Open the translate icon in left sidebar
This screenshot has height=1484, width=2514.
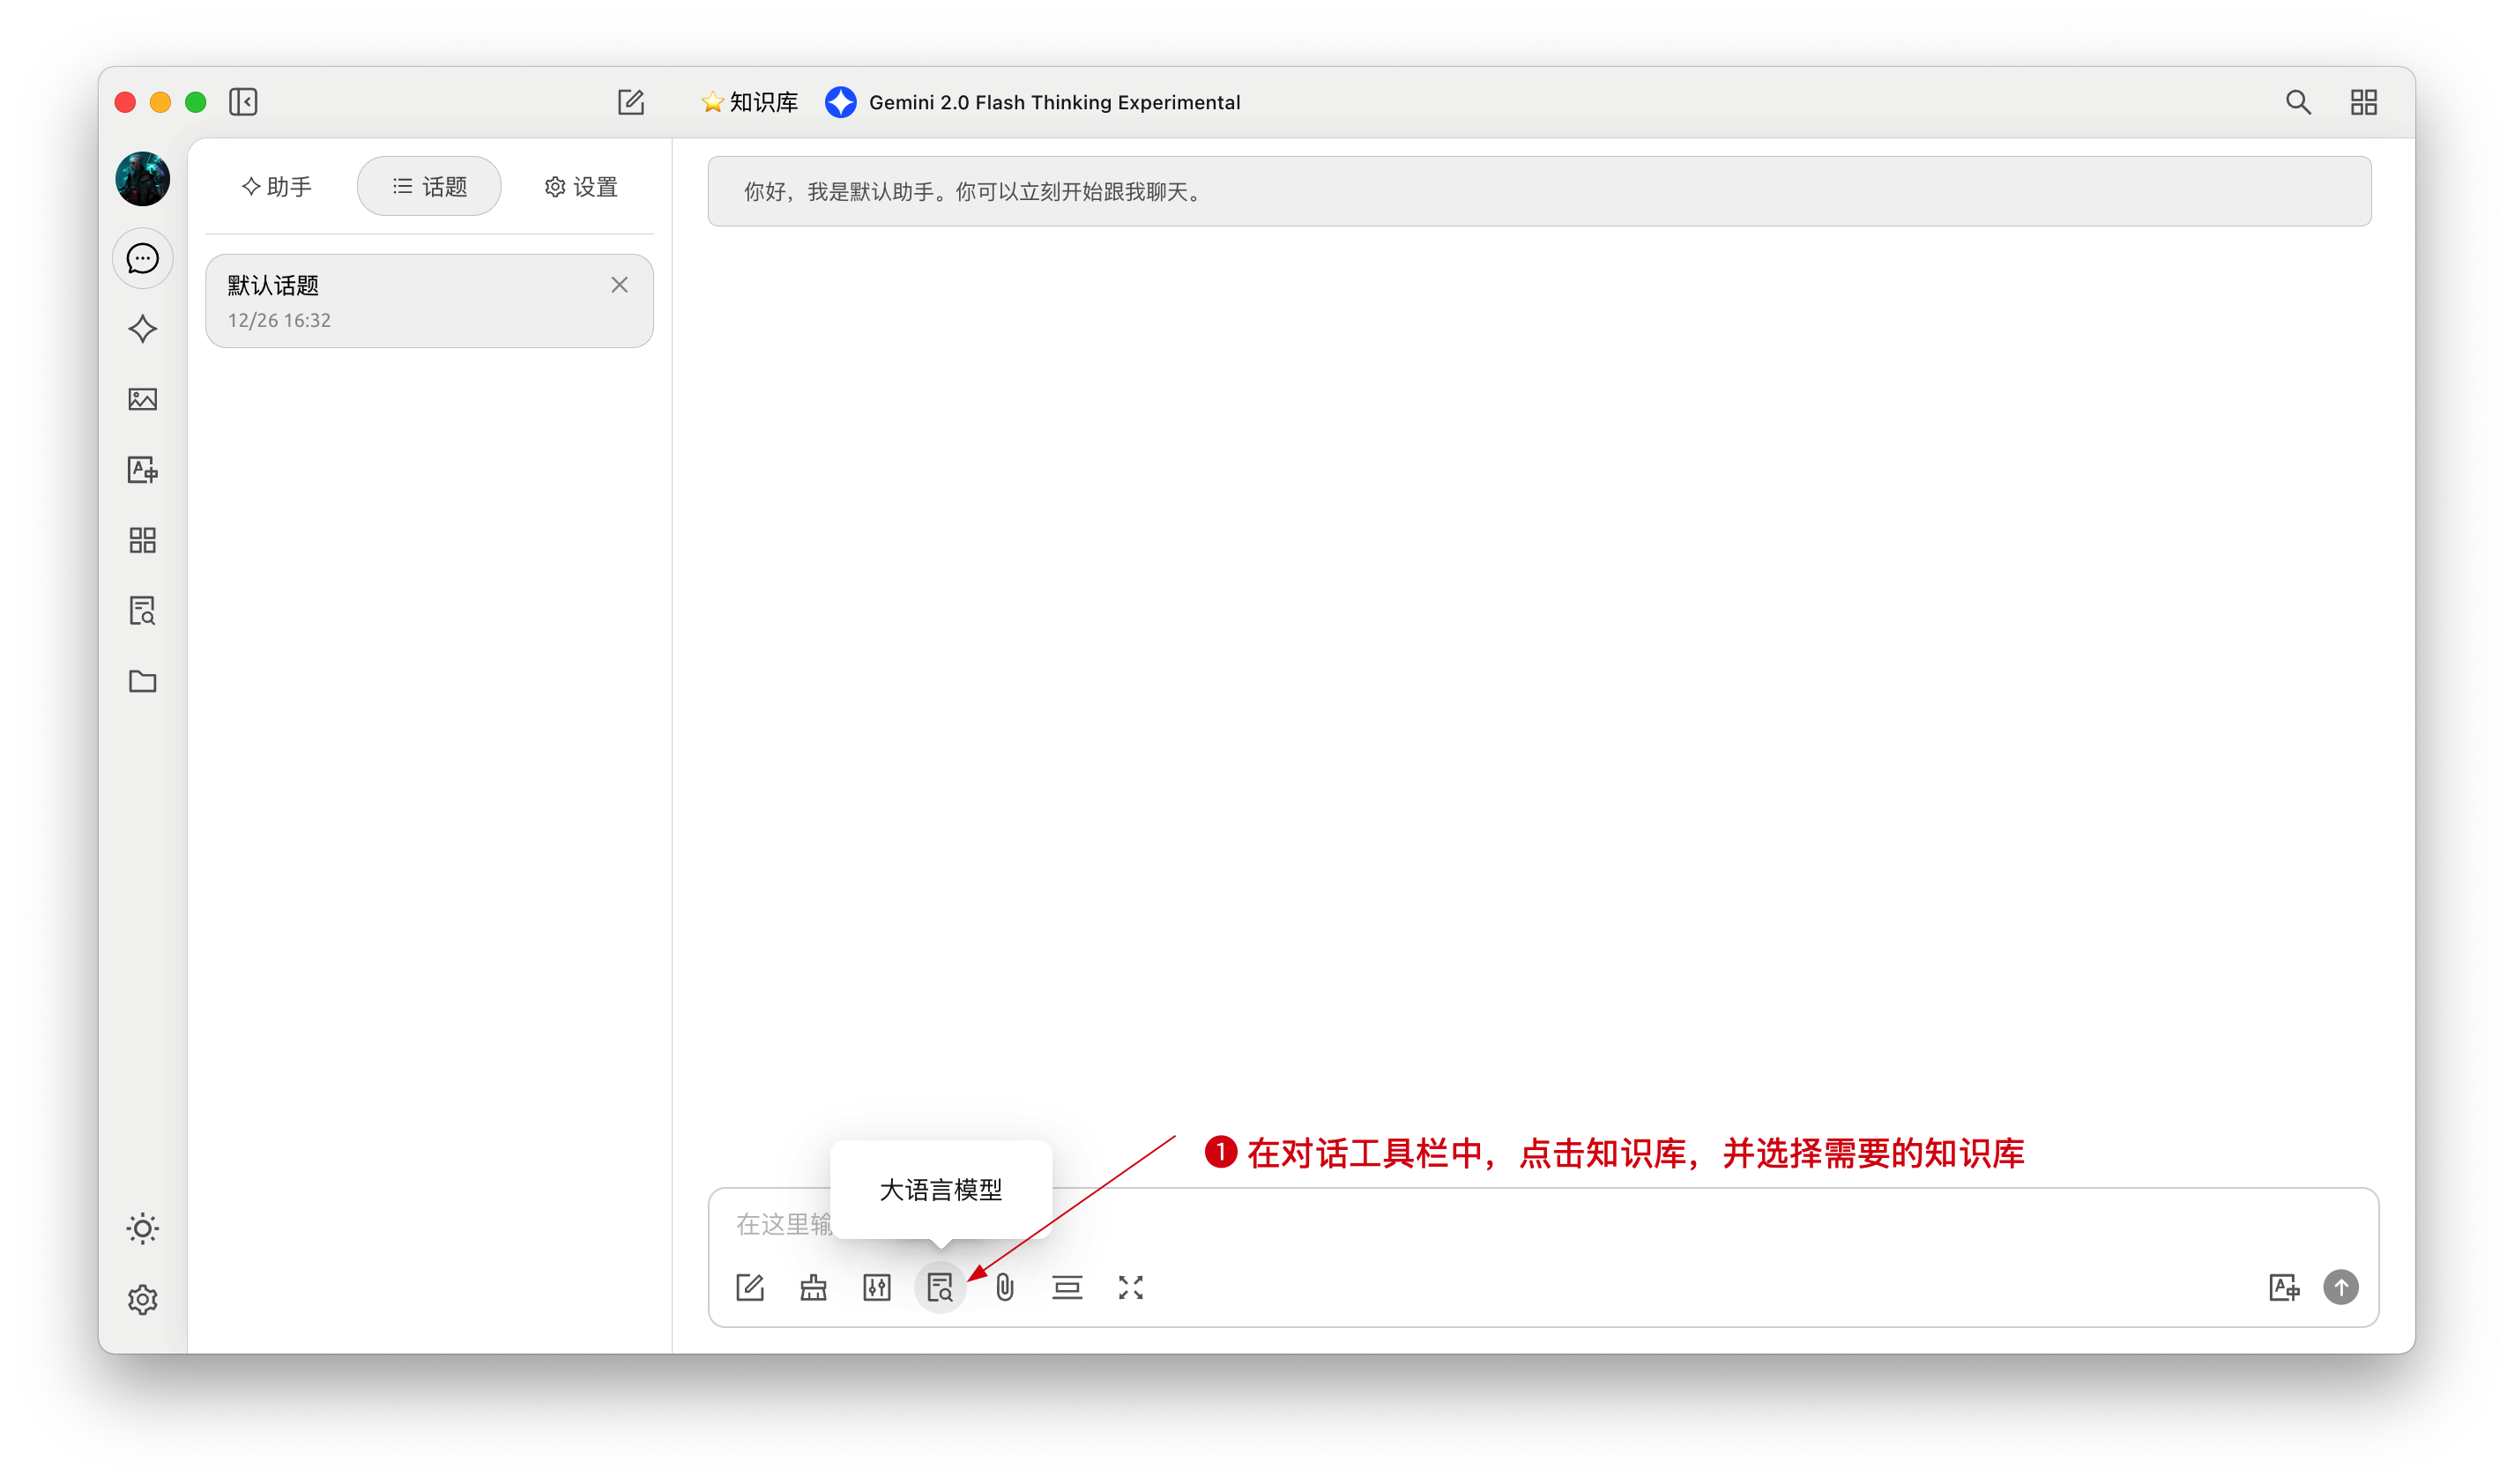(x=143, y=470)
